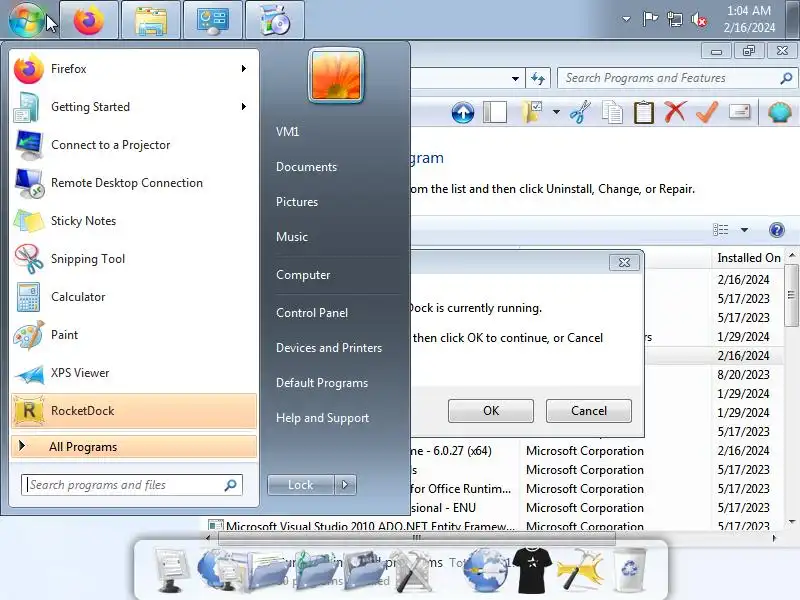This screenshot has height=600, width=800.
Task: Open the Pictures folder icon in RocketDock
Action: (363, 571)
